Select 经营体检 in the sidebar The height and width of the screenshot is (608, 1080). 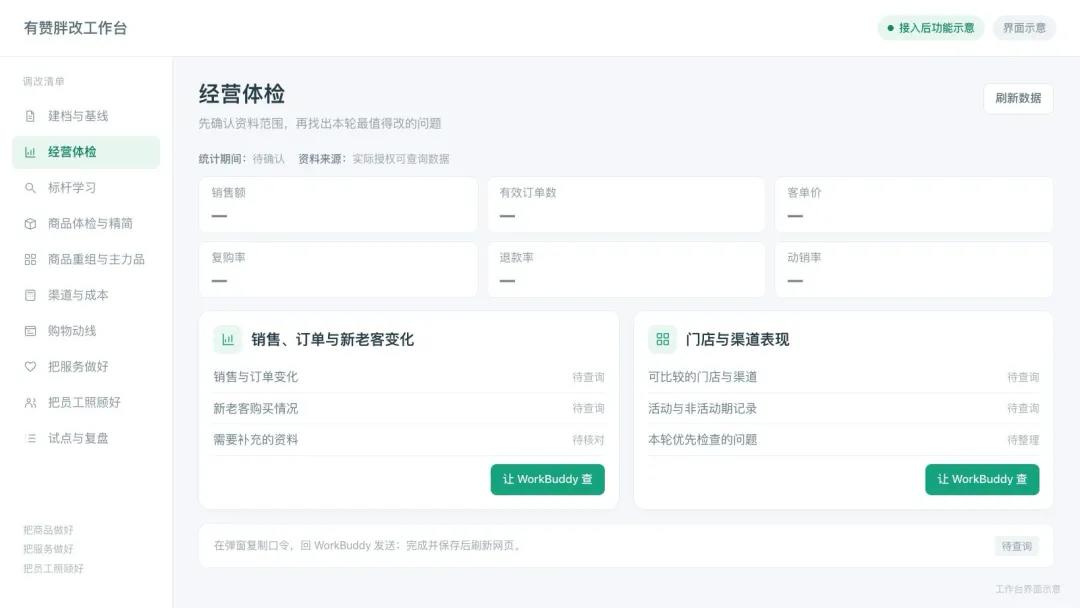86,152
